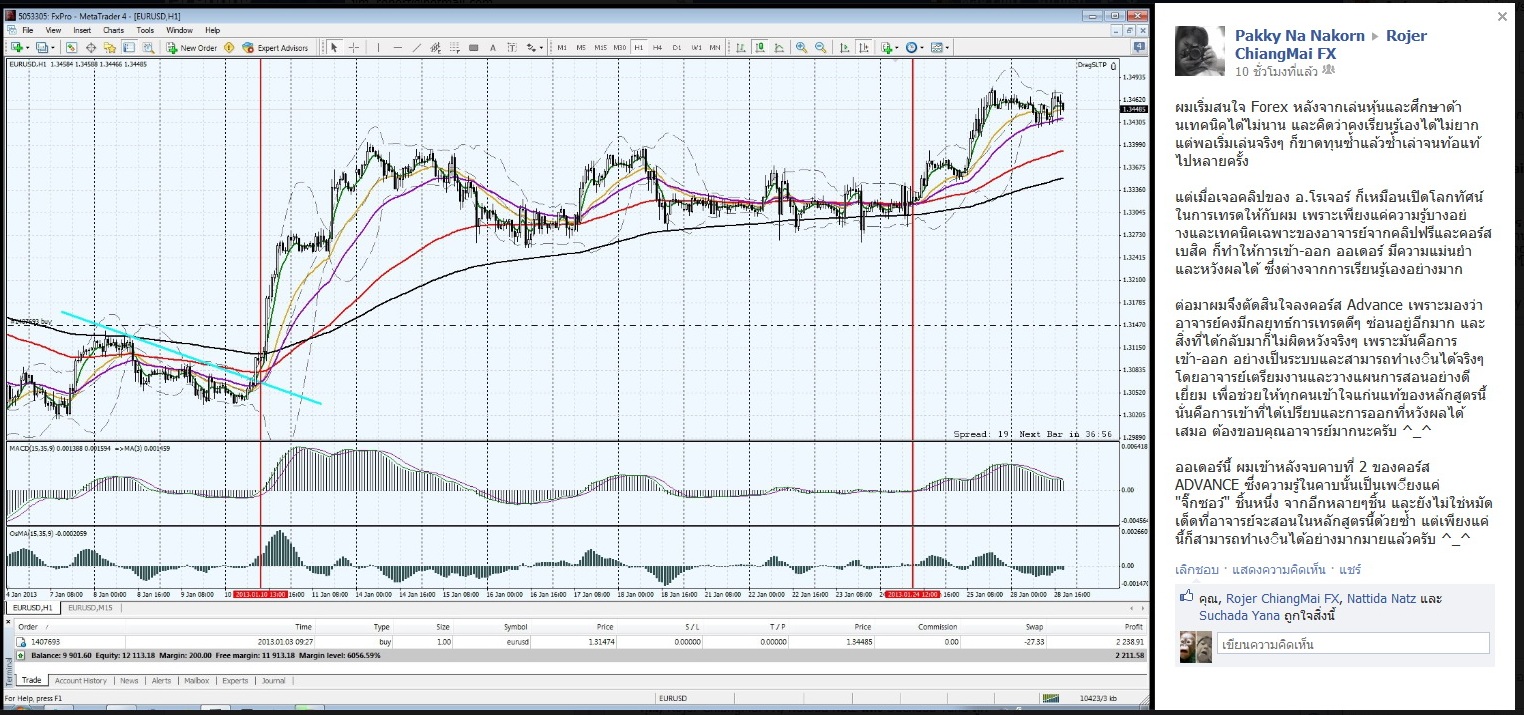Zoom out on the chart
Image resolution: width=1524 pixels, height=715 pixels.
(x=820, y=47)
